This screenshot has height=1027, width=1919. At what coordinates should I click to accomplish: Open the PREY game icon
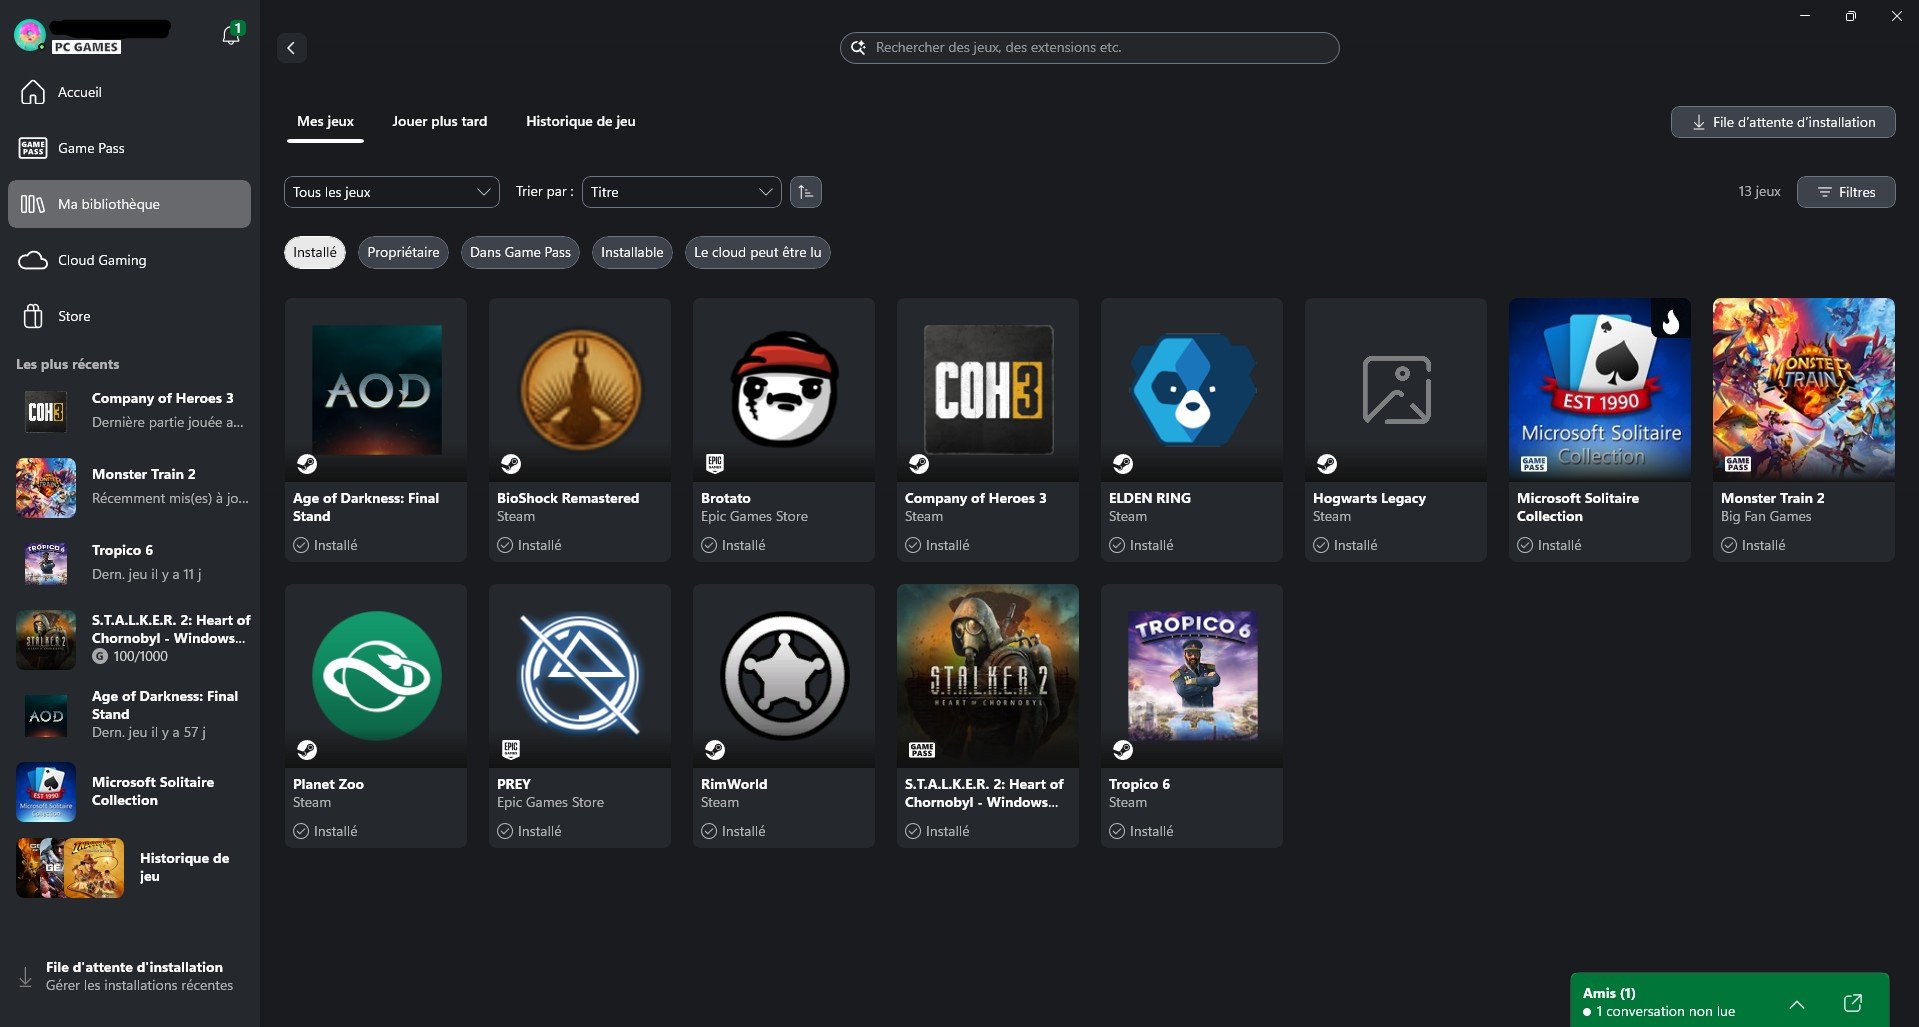pyautogui.click(x=580, y=676)
